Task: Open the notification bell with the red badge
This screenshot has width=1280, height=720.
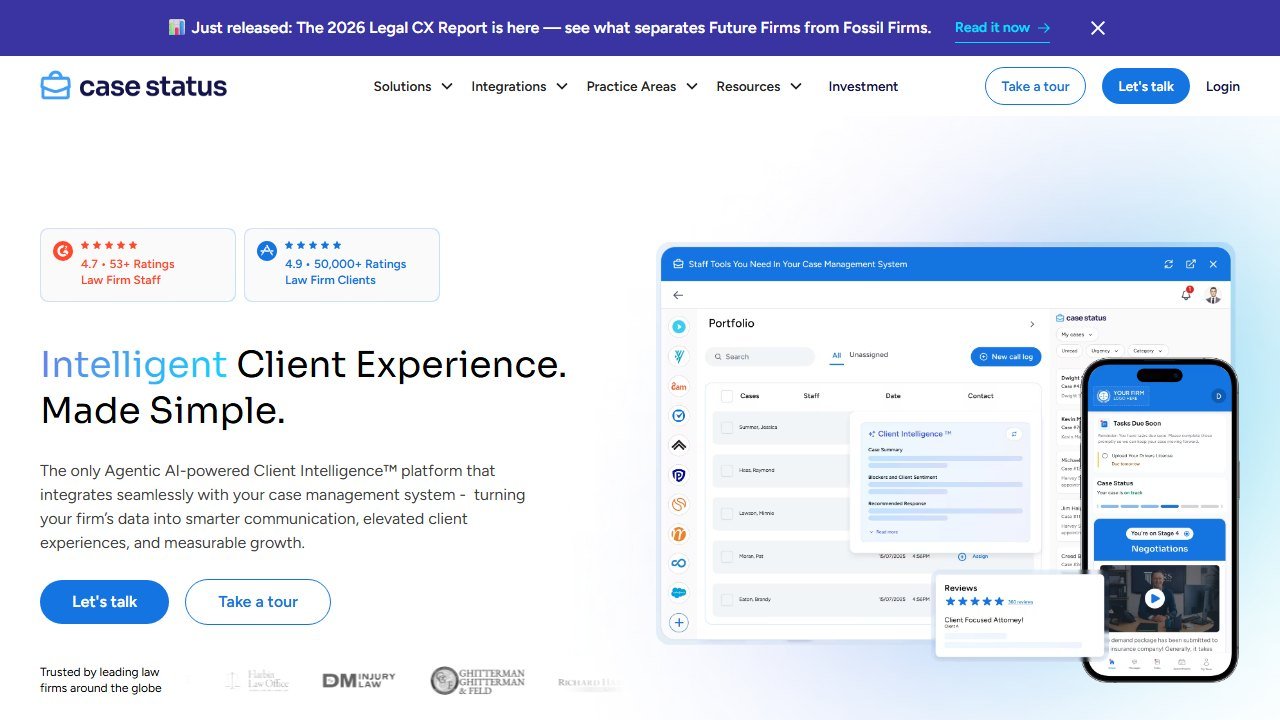Action: point(1186,295)
